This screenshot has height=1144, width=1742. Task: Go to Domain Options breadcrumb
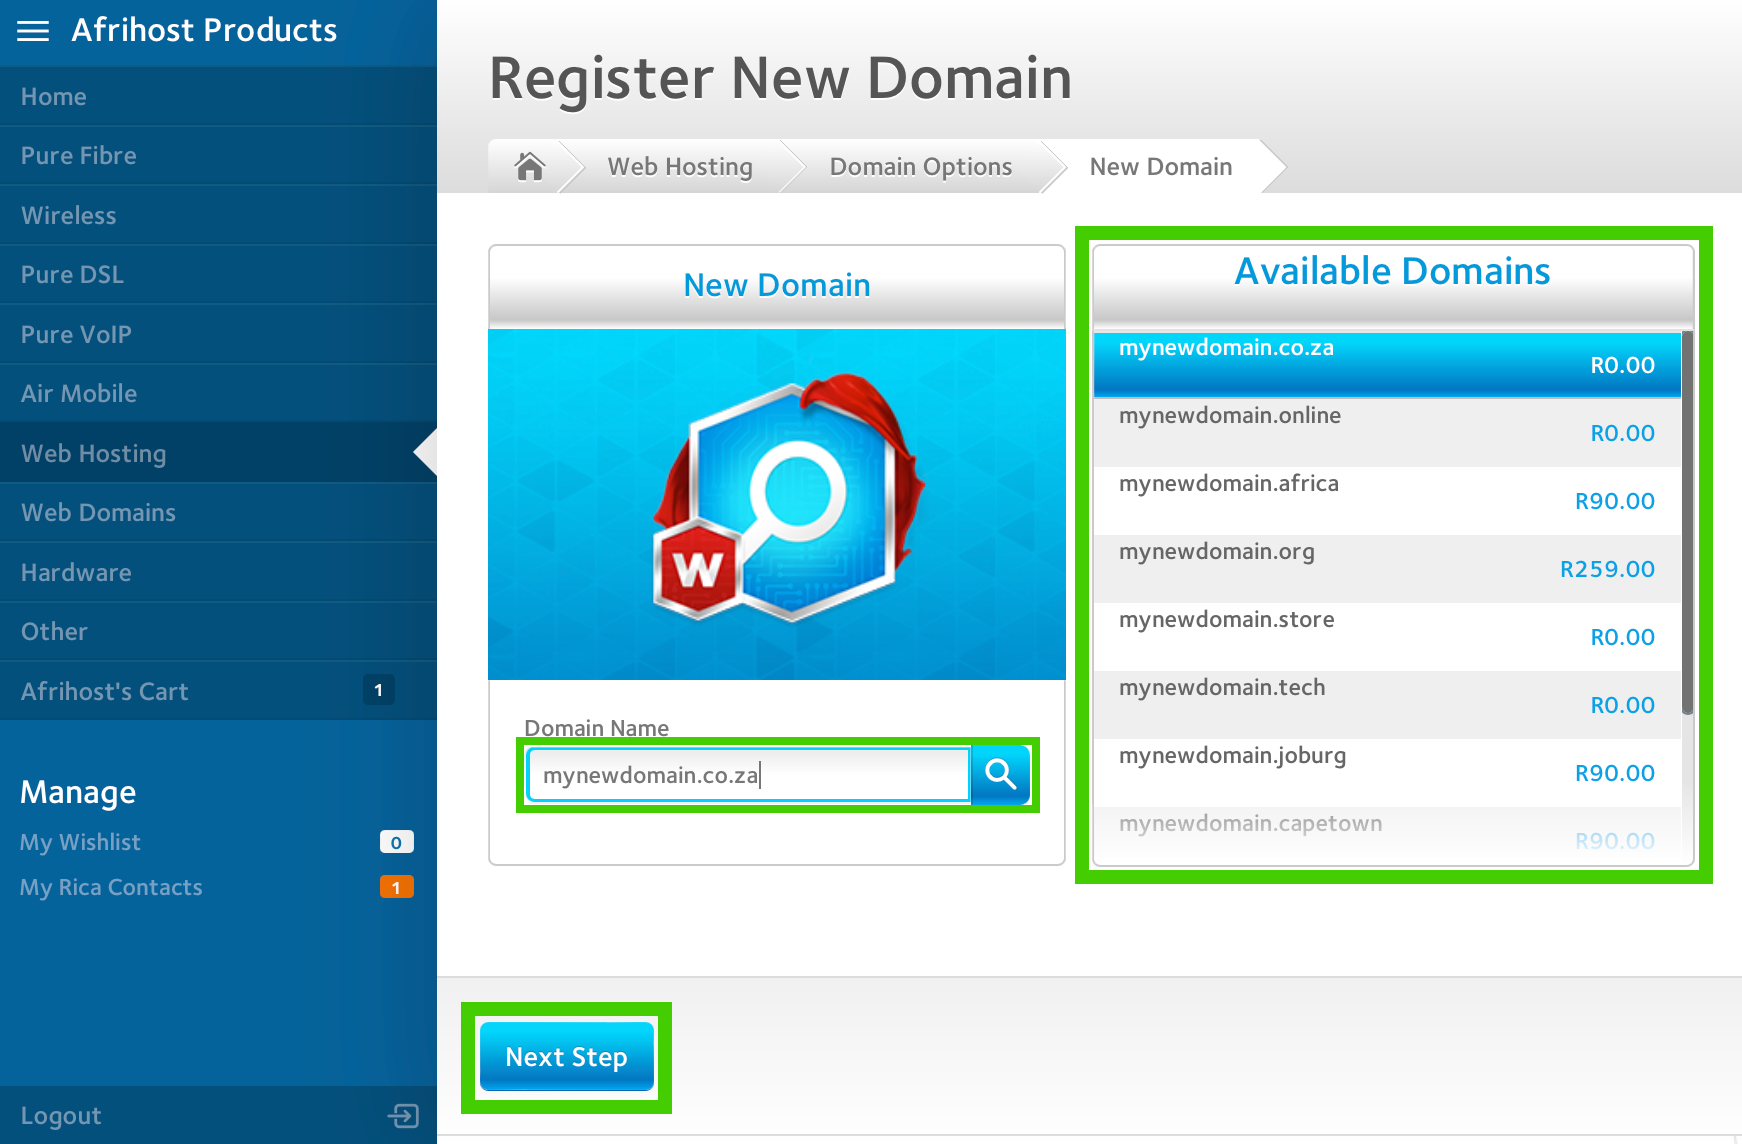(x=920, y=167)
